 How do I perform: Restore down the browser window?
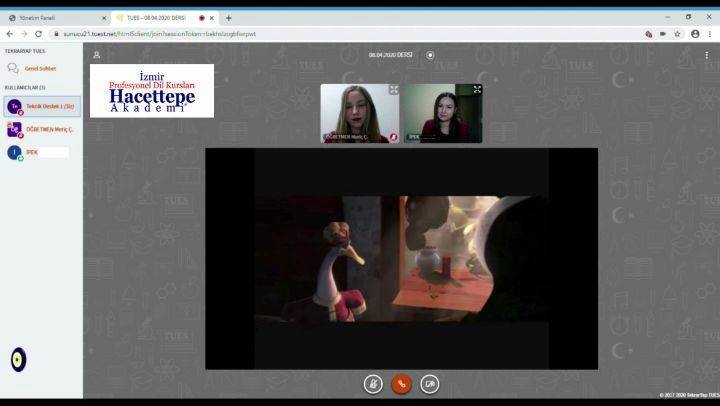pyautogui.click(x=688, y=17)
